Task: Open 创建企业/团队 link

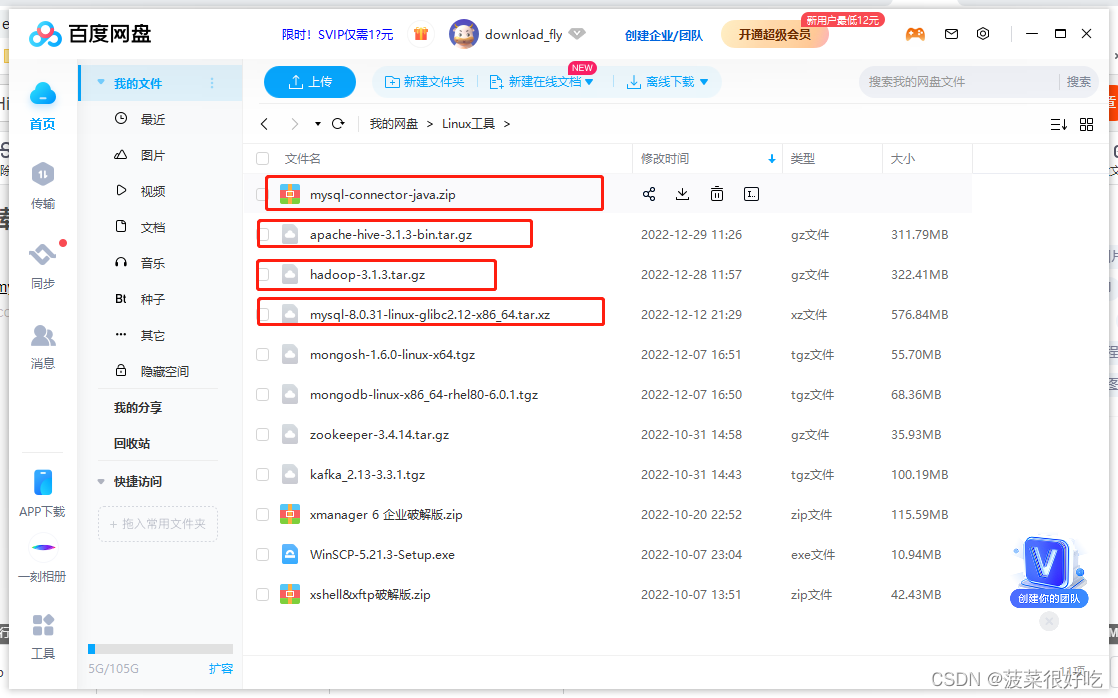Action: coord(664,35)
